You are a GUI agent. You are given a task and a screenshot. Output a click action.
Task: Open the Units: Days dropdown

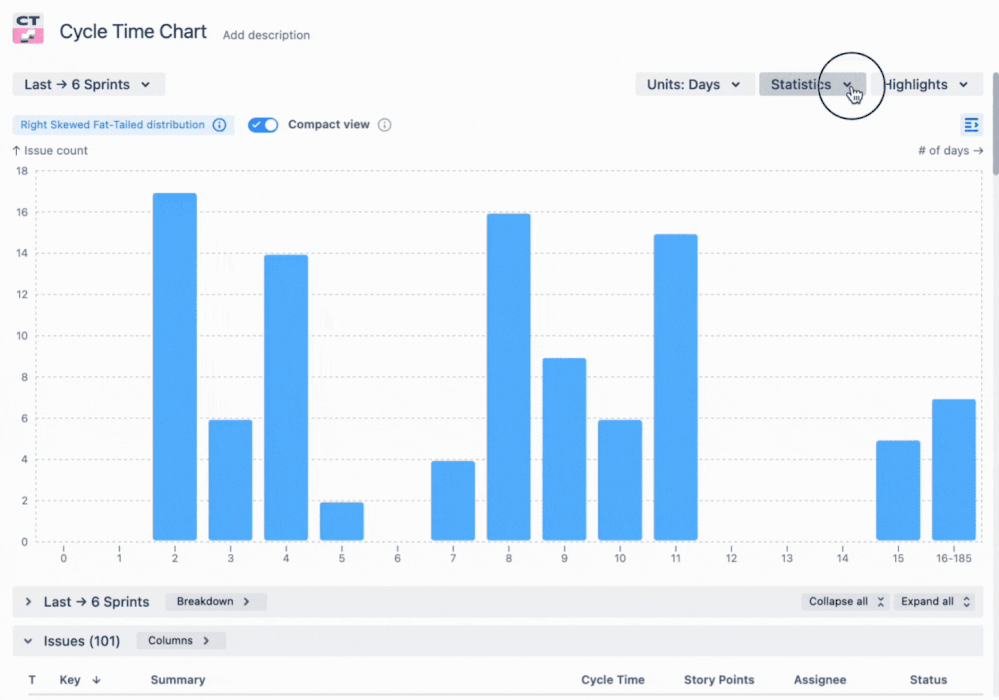(694, 84)
